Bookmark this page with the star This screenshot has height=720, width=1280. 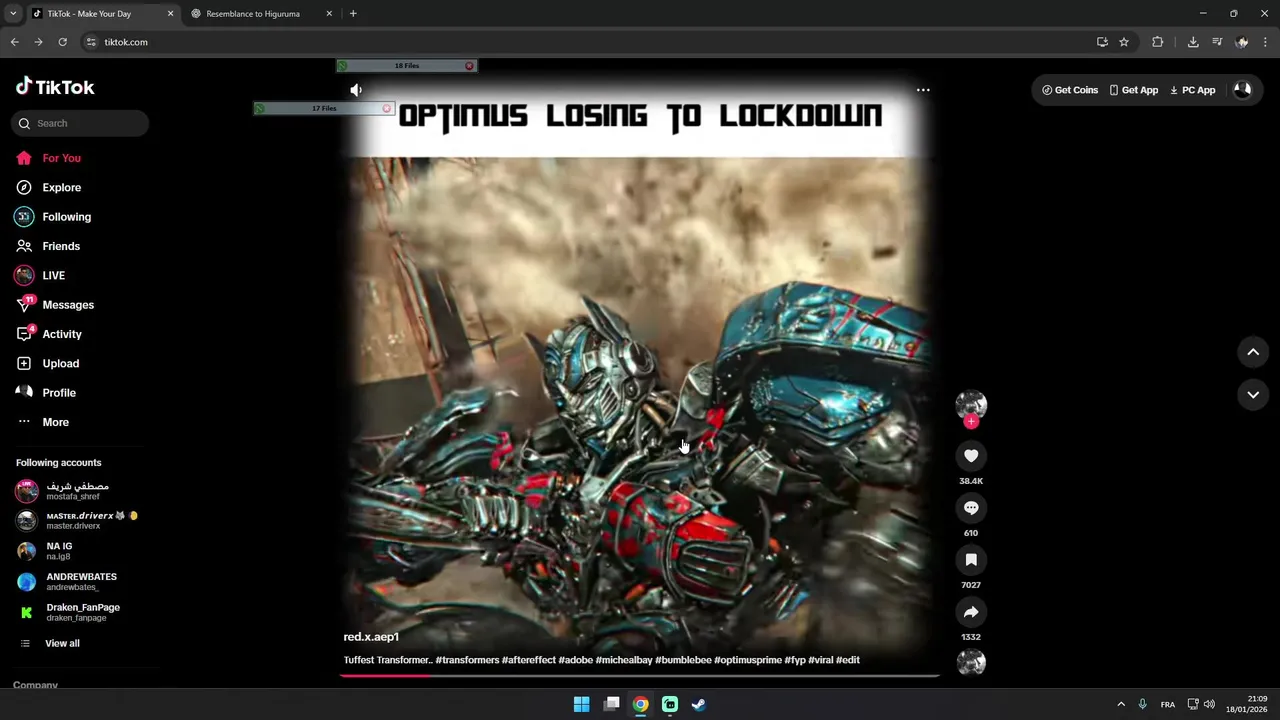click(x=1124, y=42)
